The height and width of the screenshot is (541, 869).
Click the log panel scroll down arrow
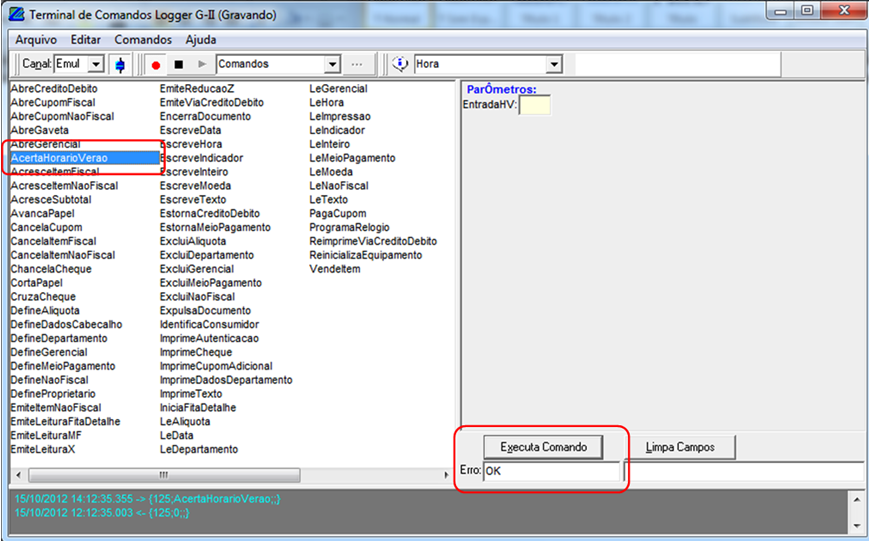[x=854, y=524]
